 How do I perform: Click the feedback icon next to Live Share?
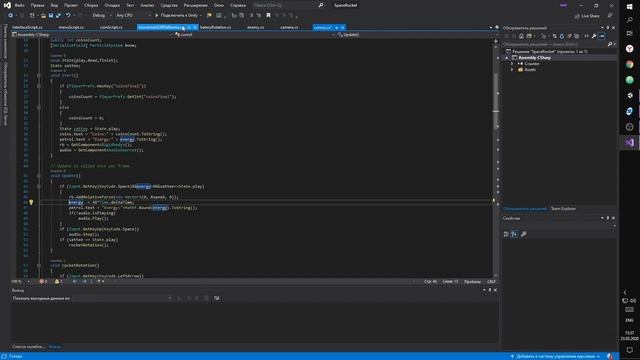click(610, 16)
